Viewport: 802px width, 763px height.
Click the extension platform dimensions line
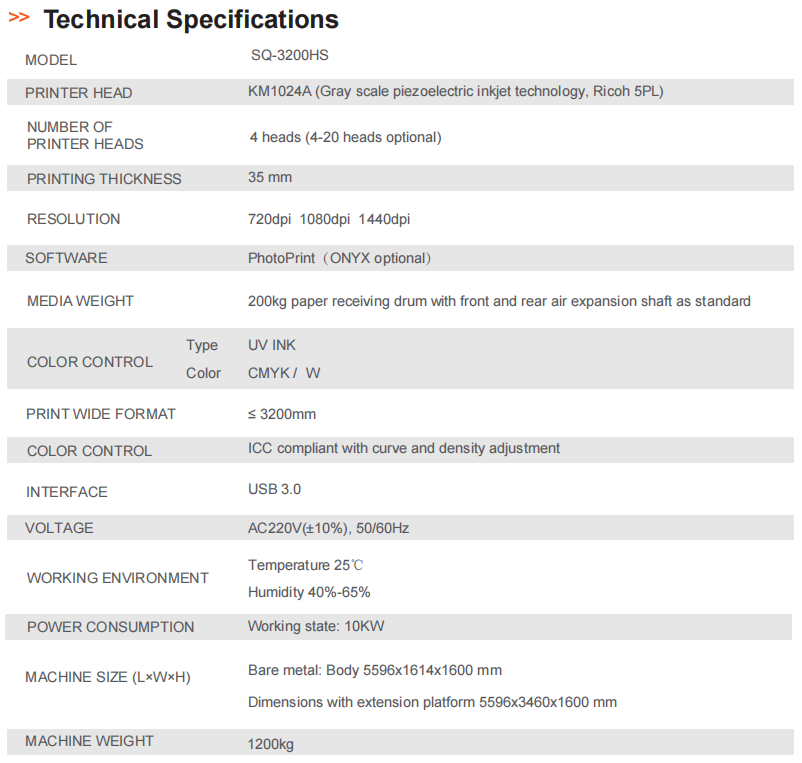tap(432, 702)
